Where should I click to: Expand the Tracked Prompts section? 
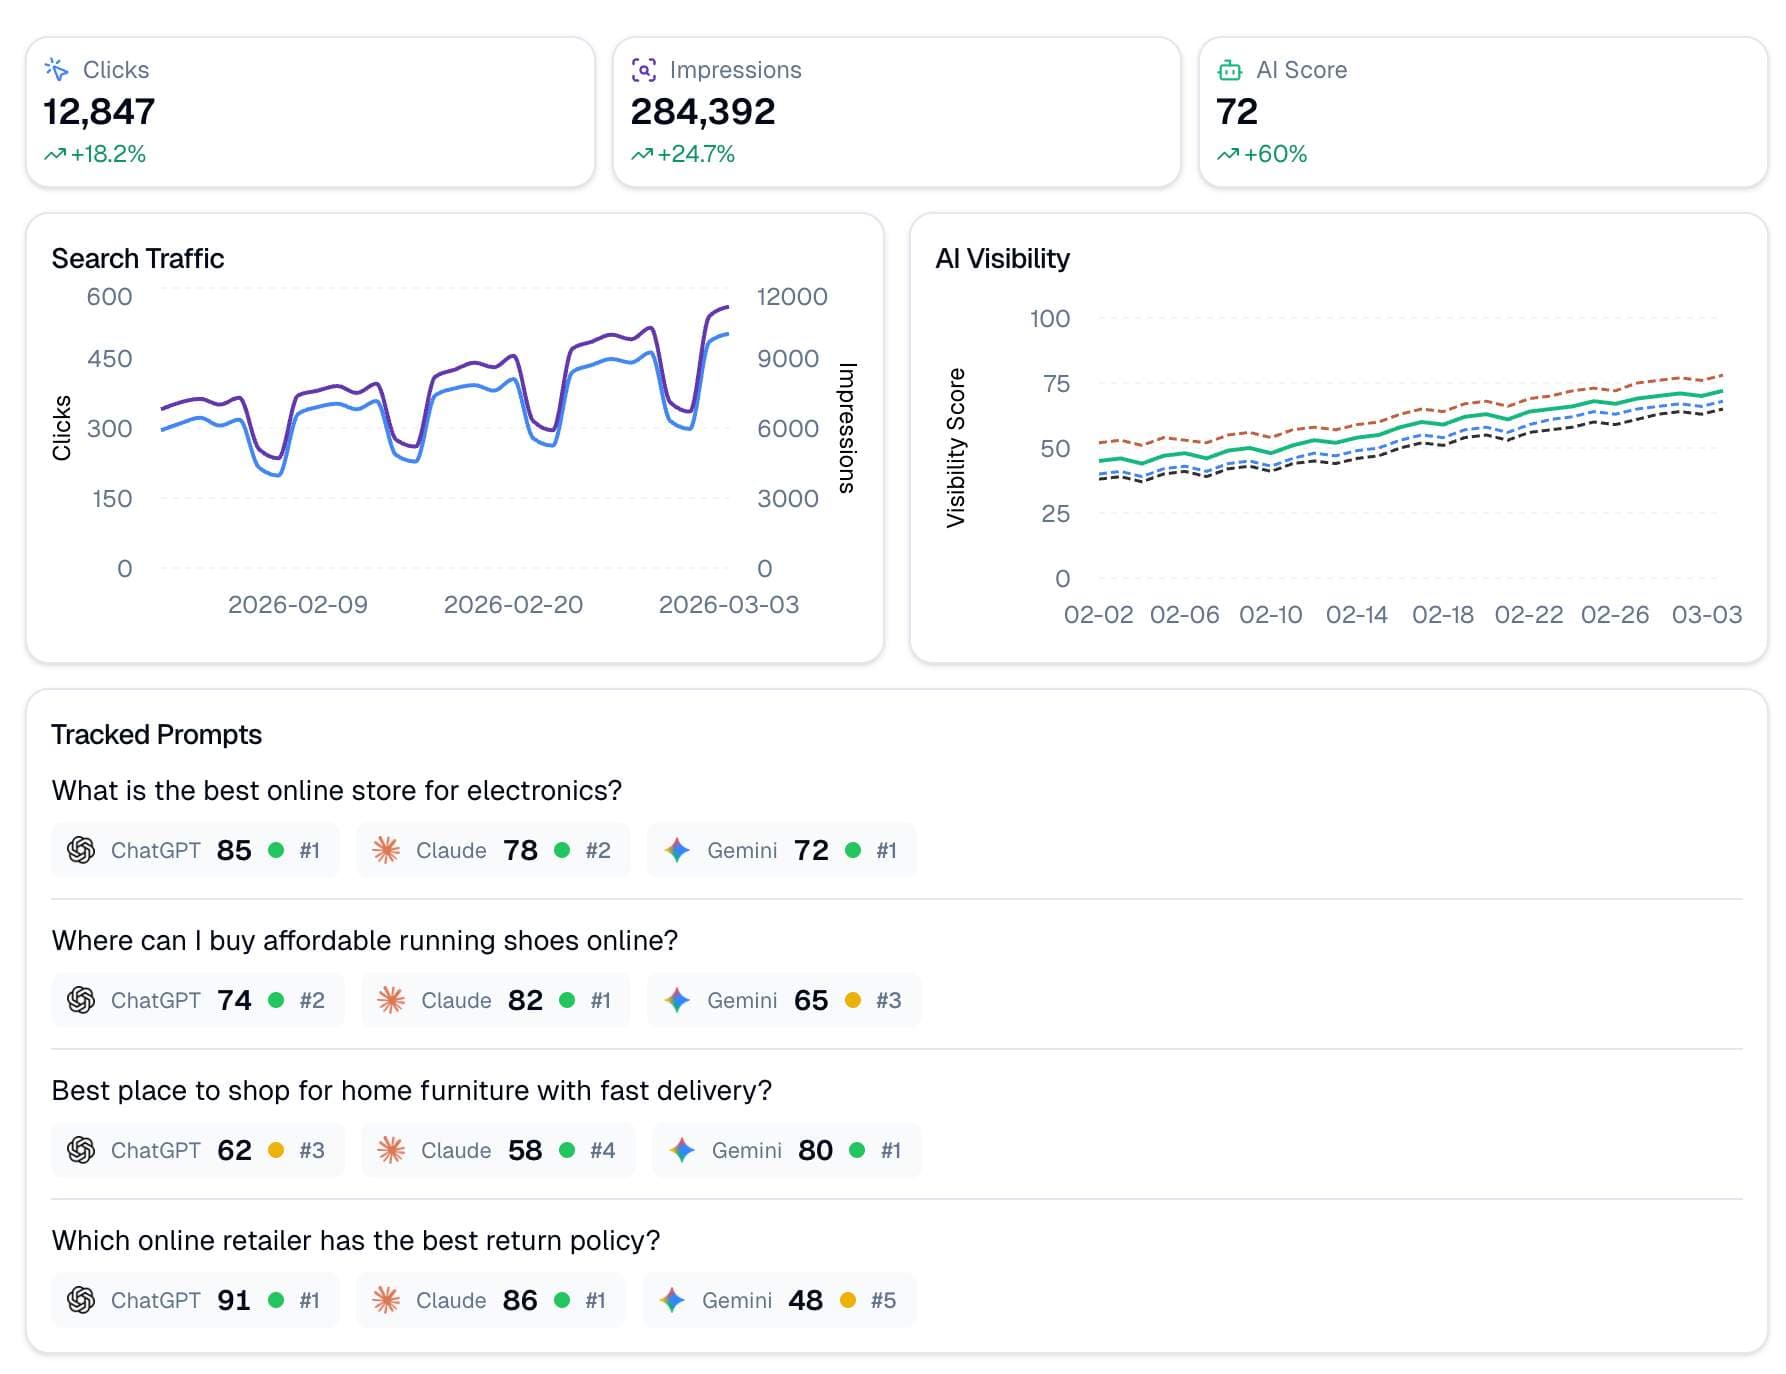click(x=156, y=734)
